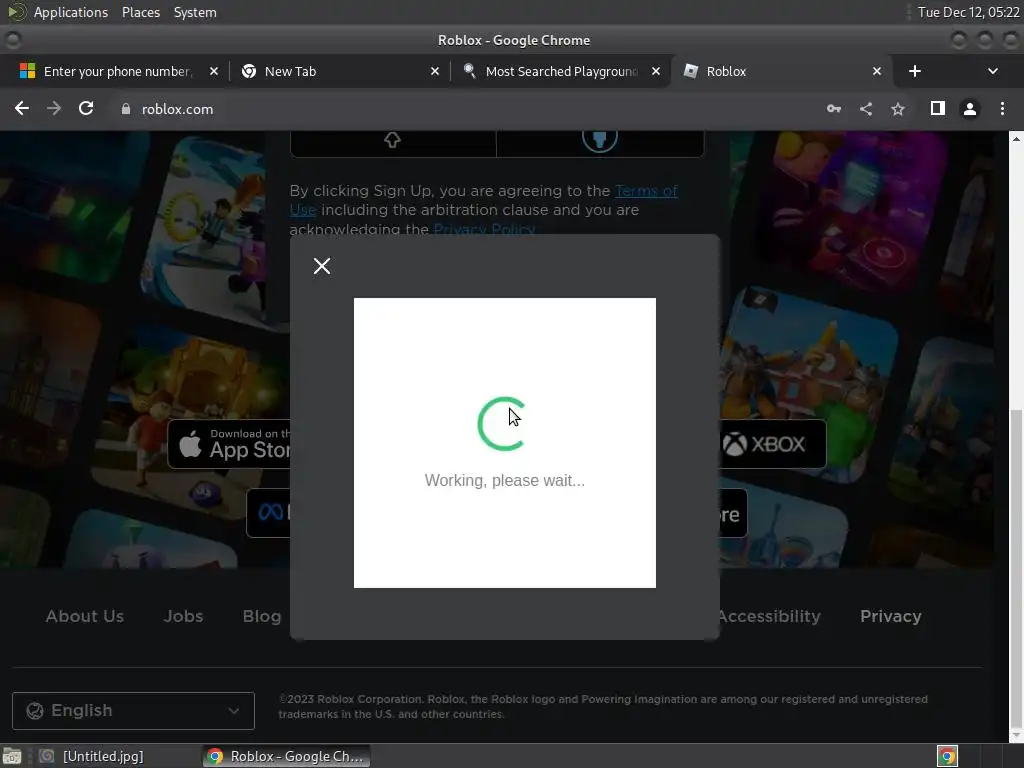Click the Meta Quest badge

268,513
